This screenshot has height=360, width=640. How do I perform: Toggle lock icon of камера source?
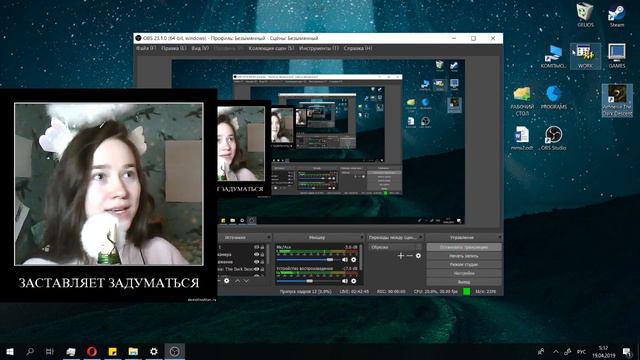pyautogui.click(x=262, y=254)
